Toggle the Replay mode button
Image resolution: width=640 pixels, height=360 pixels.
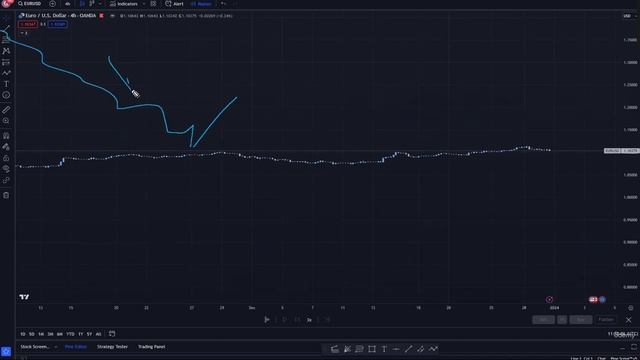click(x=201, y=4)
